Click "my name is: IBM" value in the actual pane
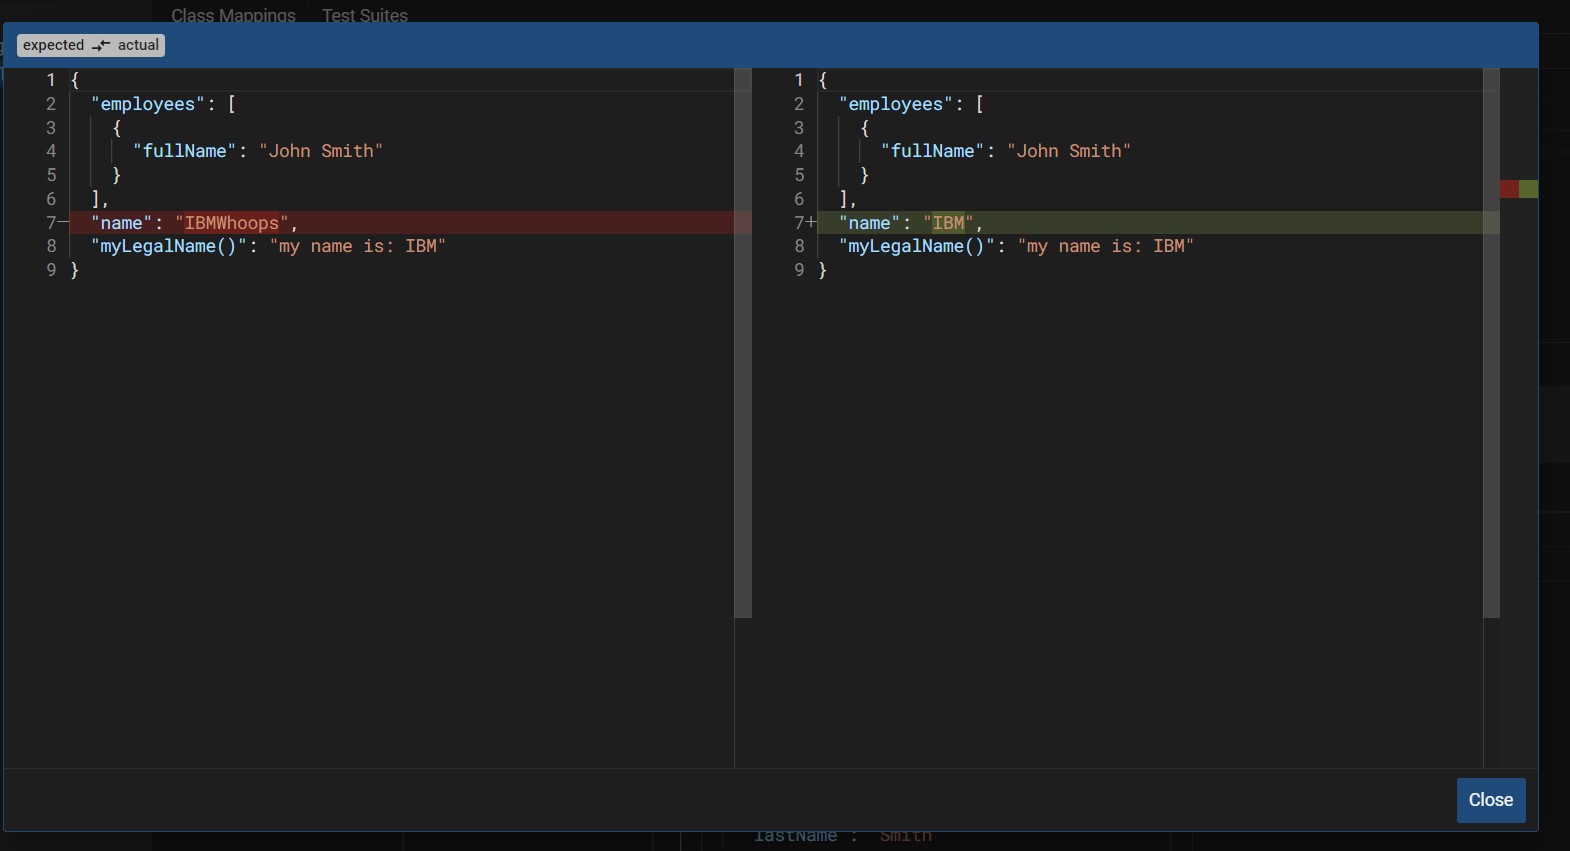 (1106, 246)
